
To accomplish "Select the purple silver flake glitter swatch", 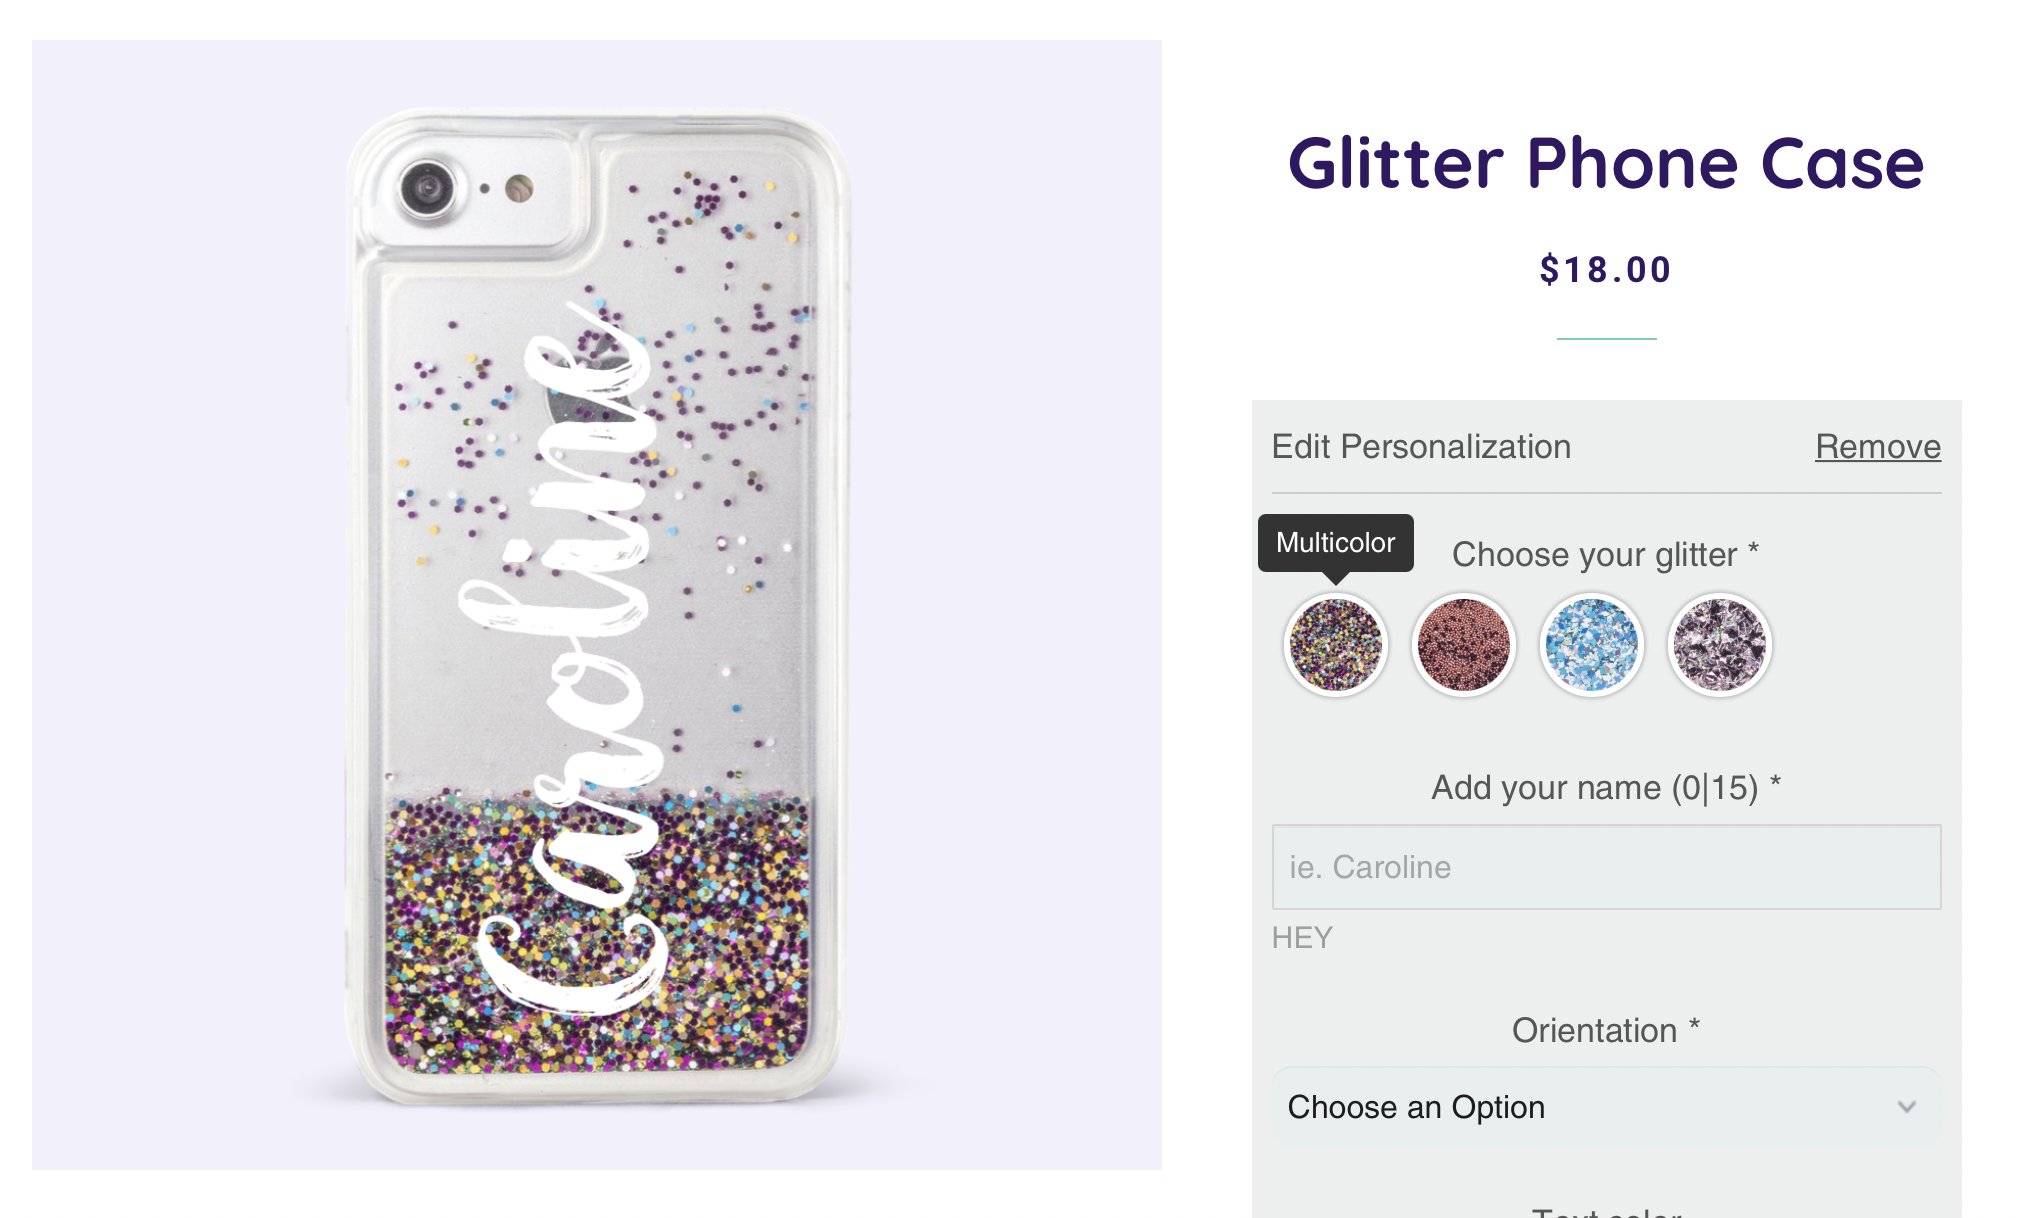I will 1719,645.
